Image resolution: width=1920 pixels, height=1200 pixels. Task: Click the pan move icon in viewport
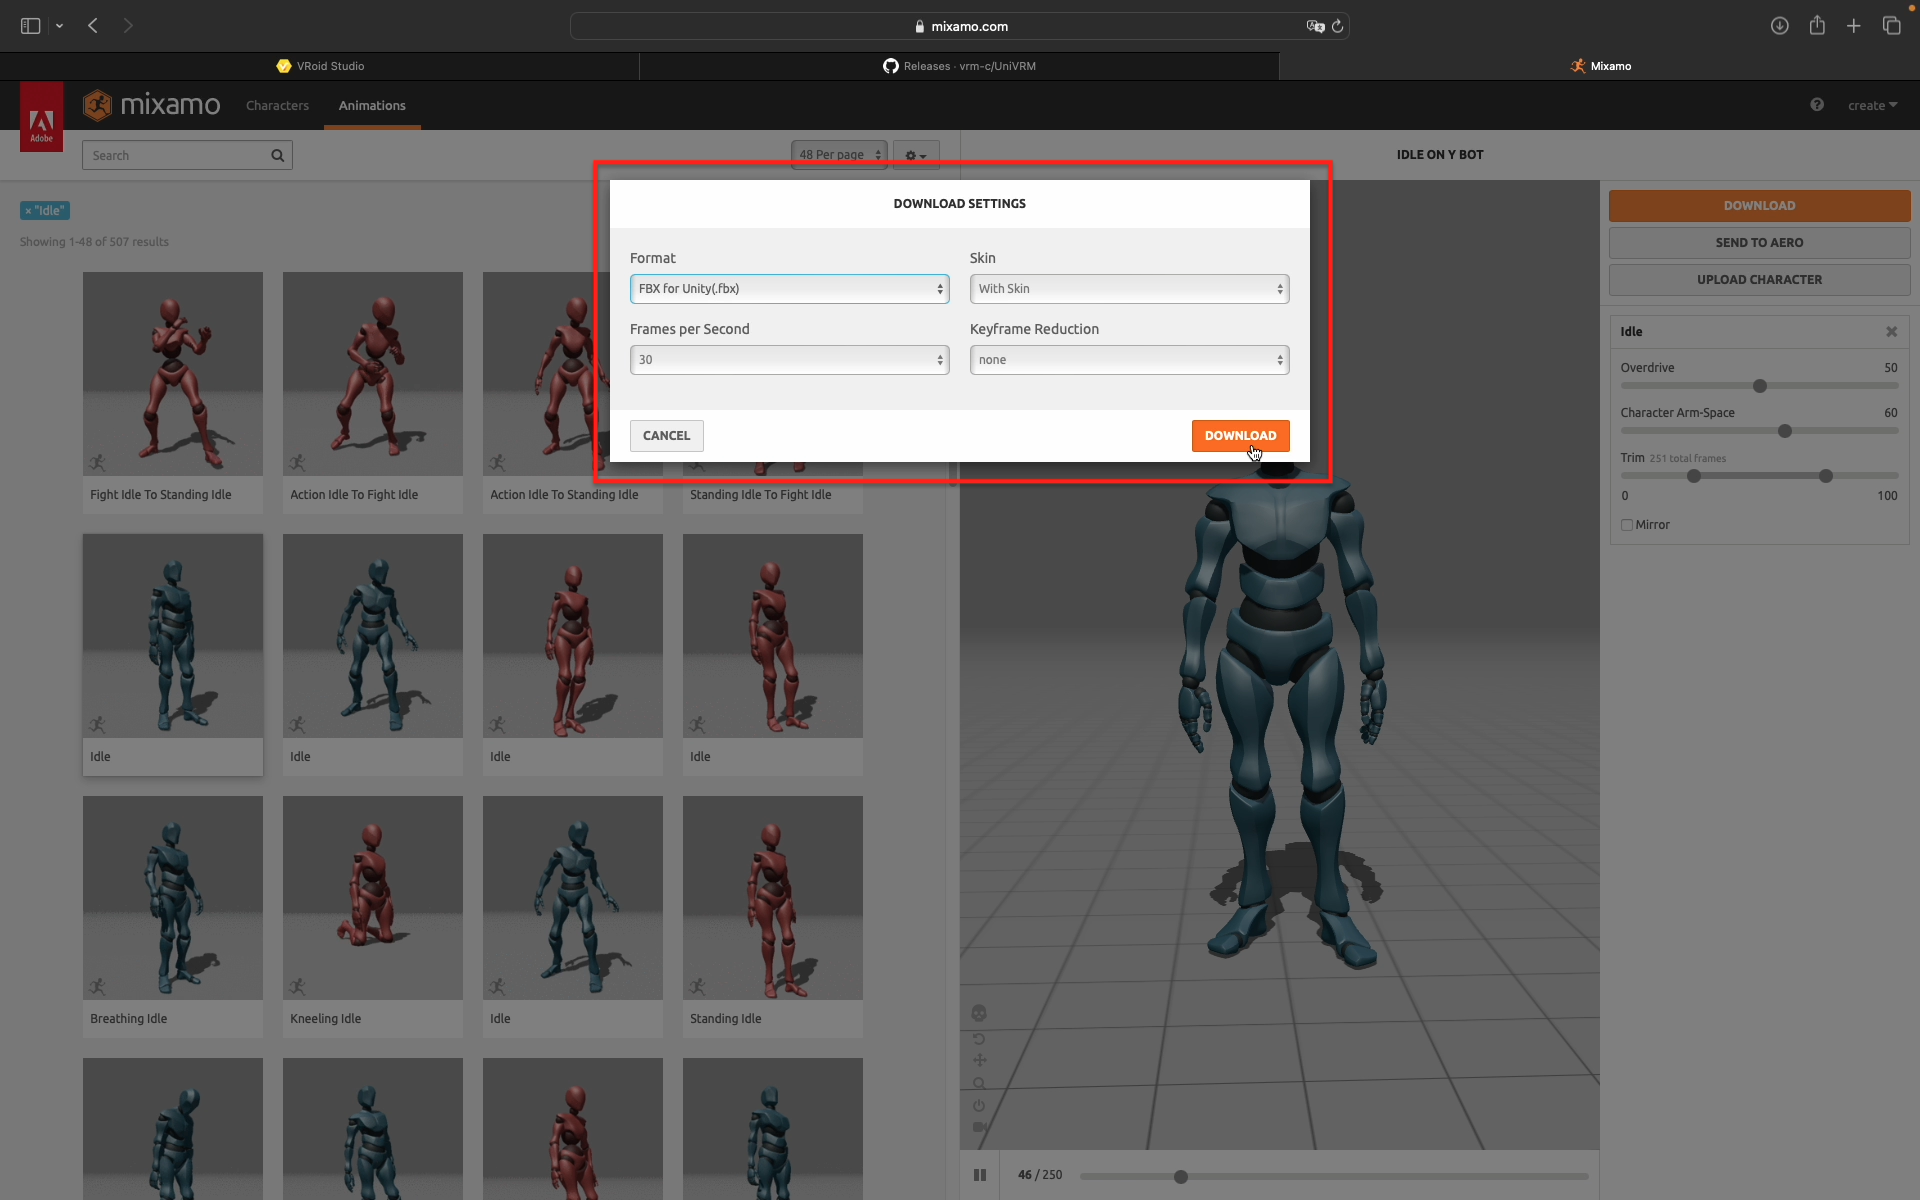pyautogui.click(x=979, y=1060)
